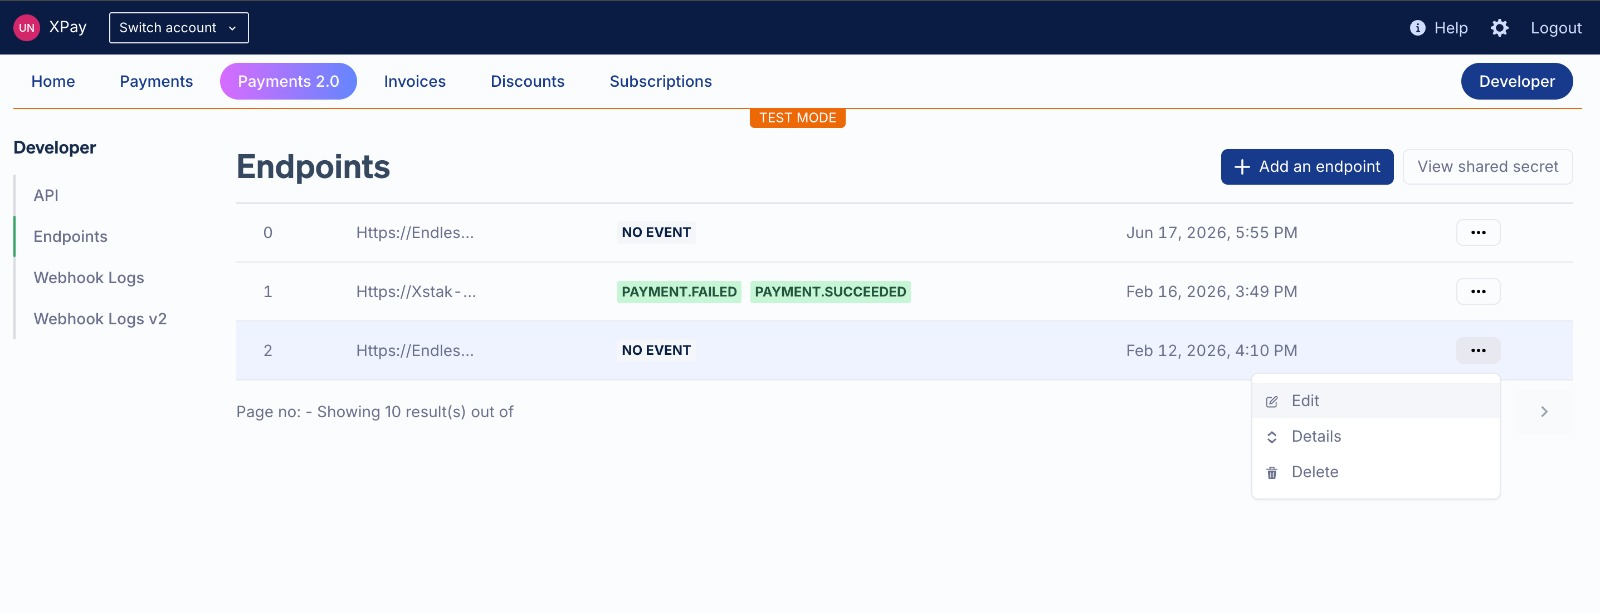Open actions menu for endpoint 1
1600x613 pixels.
click(x=1478, y=292)
